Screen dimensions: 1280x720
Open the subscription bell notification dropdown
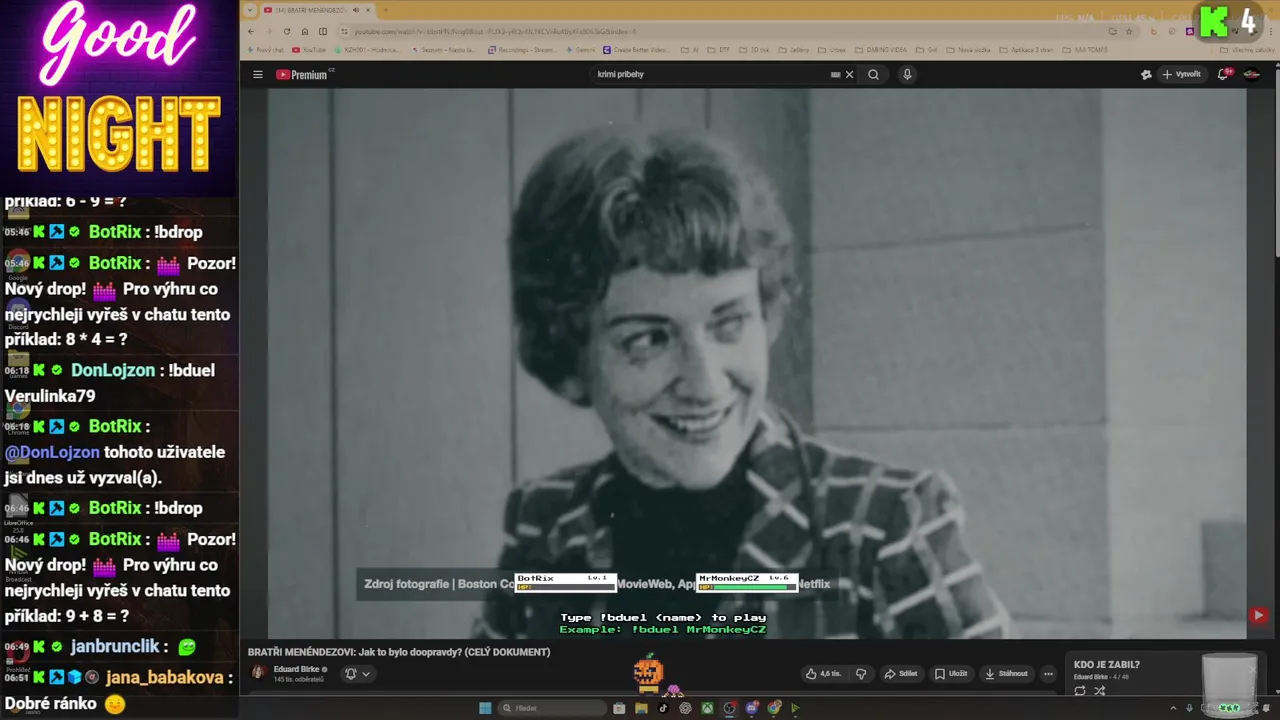click(357, 674)
